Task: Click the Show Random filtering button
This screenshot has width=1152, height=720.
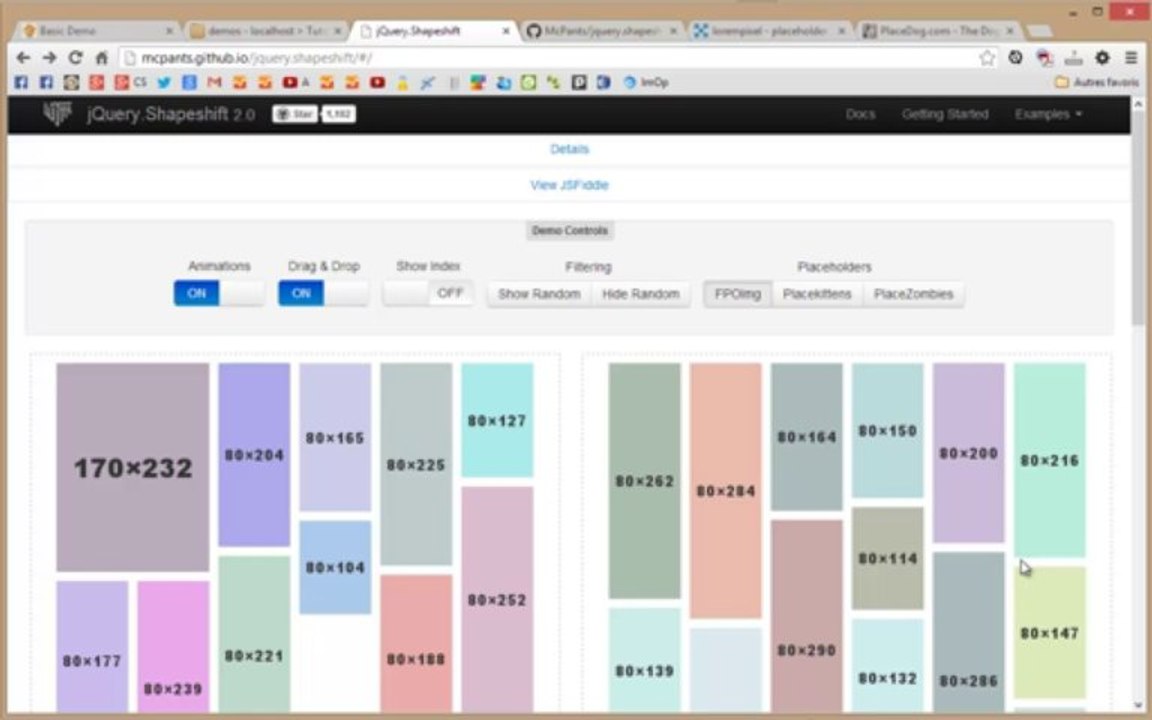Action: (x=539, y=294)
